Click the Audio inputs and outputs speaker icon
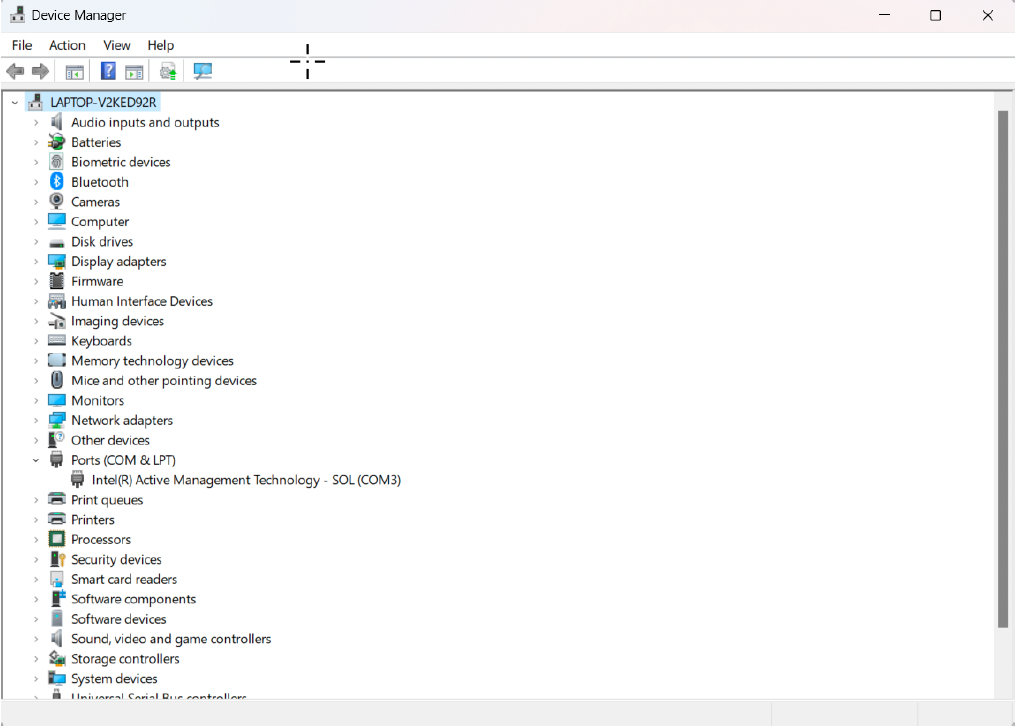Viewport: 1016px width, 728px height. (x=57, y=122)
